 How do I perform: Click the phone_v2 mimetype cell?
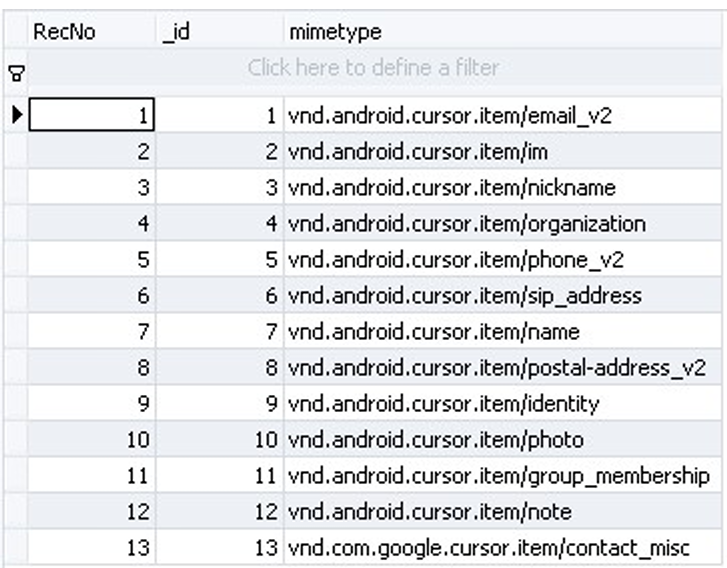[455, 260]
